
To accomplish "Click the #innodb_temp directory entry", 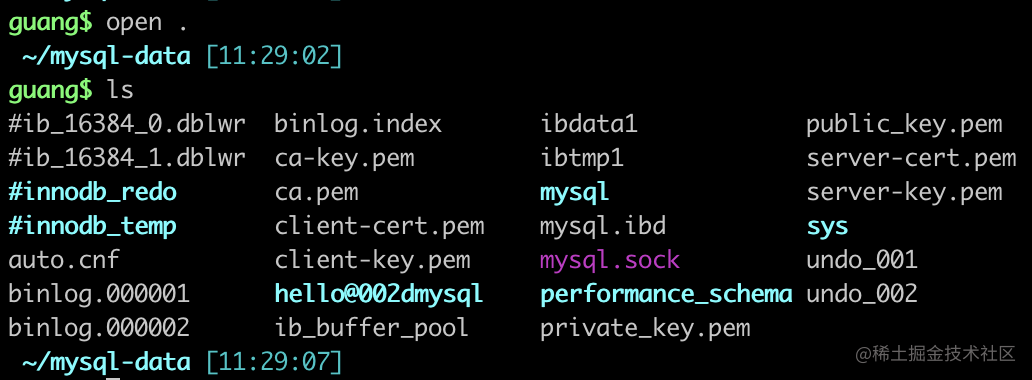I will click(93, 227).
